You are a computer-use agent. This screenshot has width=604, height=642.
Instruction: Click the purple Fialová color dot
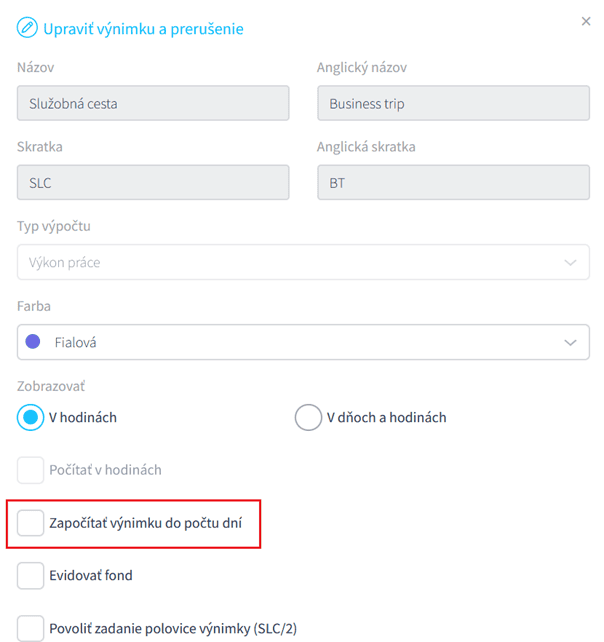click(33, 342)
